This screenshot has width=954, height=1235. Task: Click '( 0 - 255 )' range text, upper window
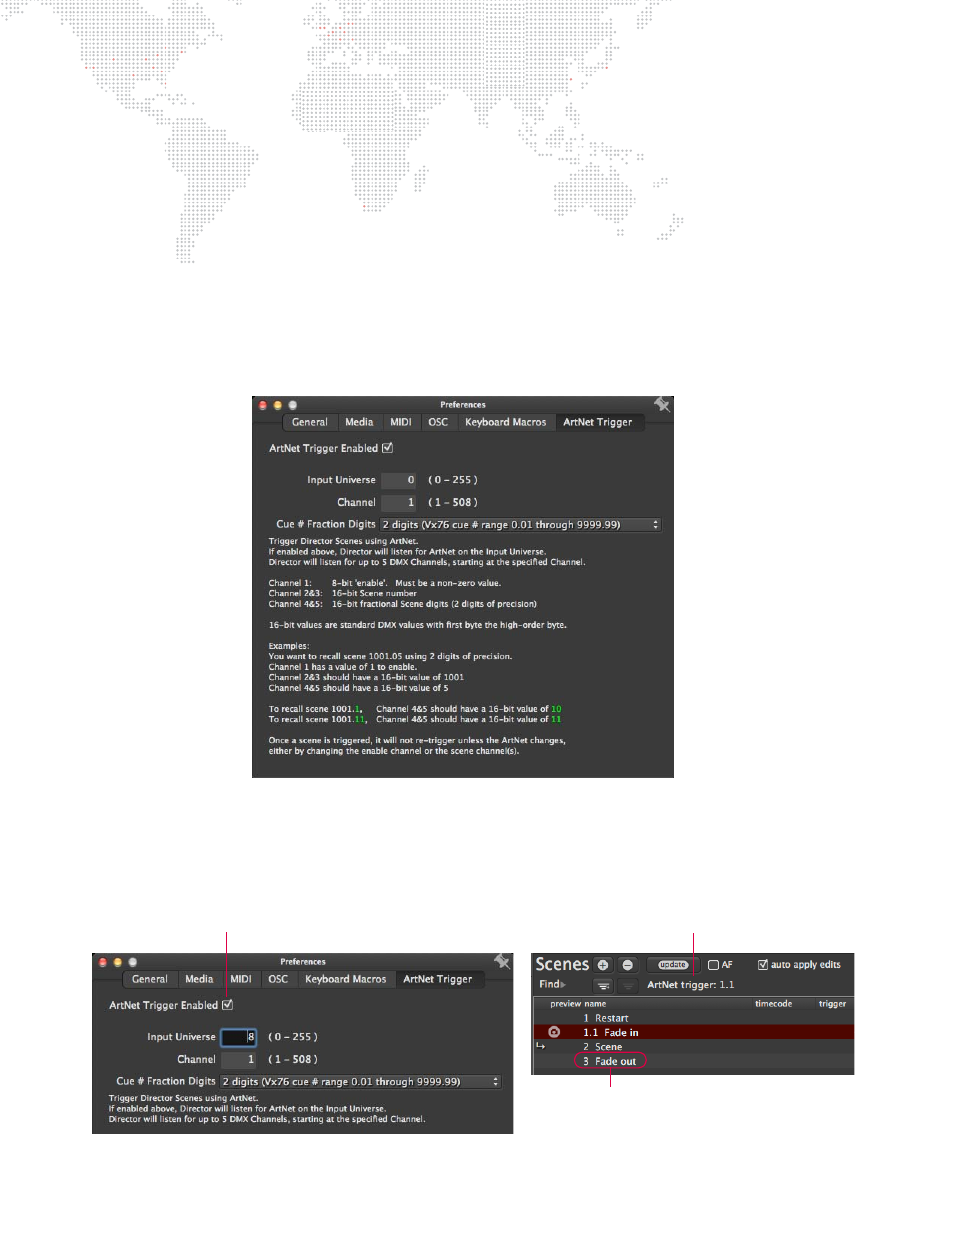(453, 480)
